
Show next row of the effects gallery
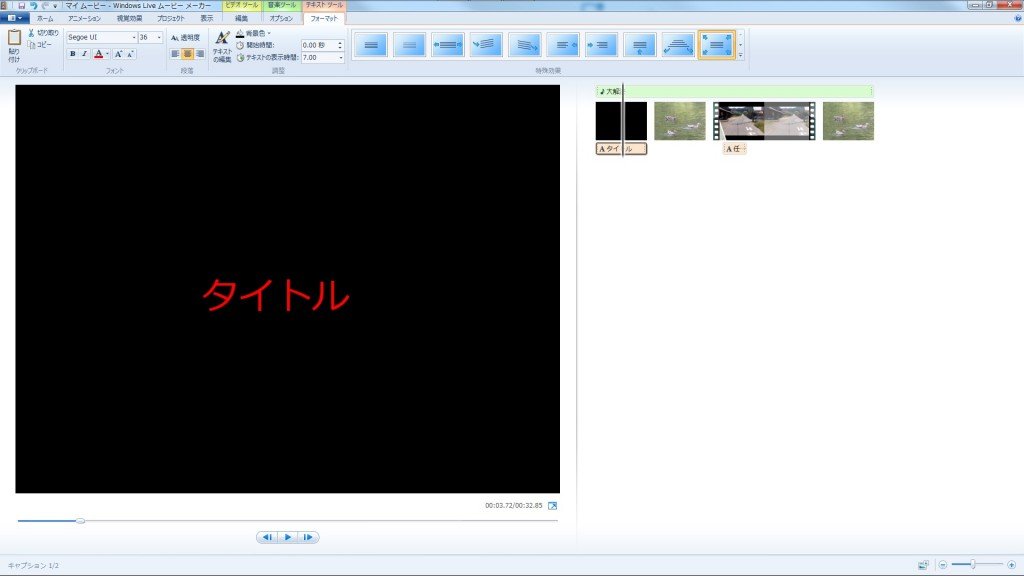(x=740, y=45)
